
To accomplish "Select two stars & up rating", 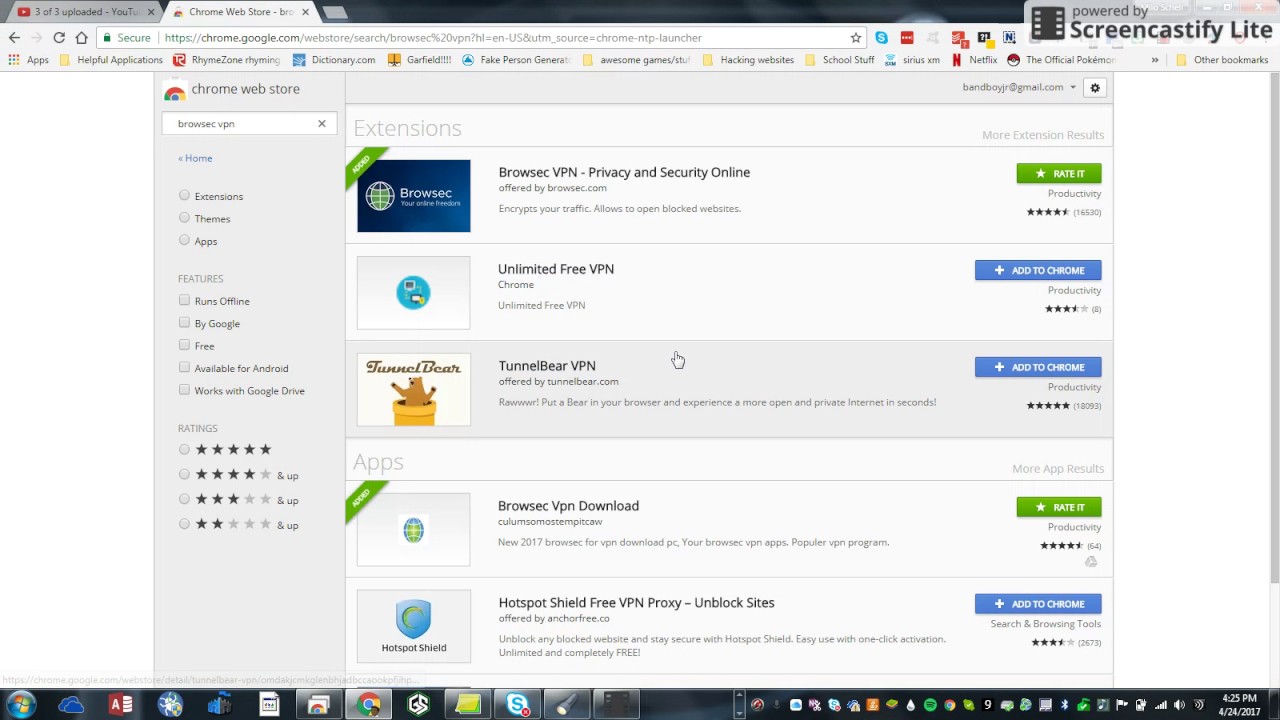I will coord(184,524).
